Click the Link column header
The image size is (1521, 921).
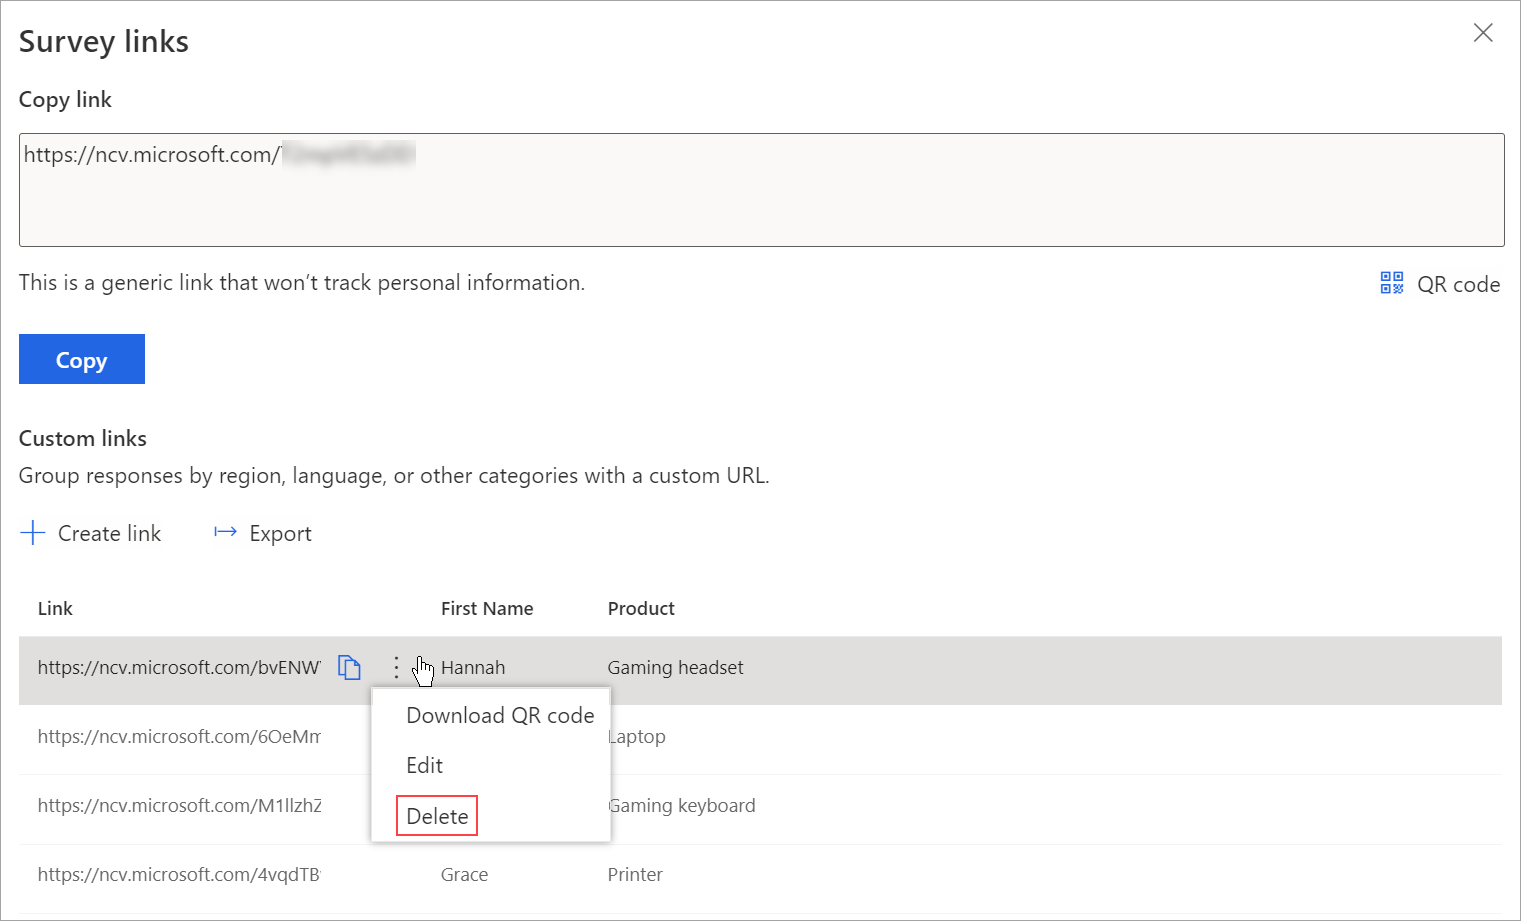(x=55, y=608)
